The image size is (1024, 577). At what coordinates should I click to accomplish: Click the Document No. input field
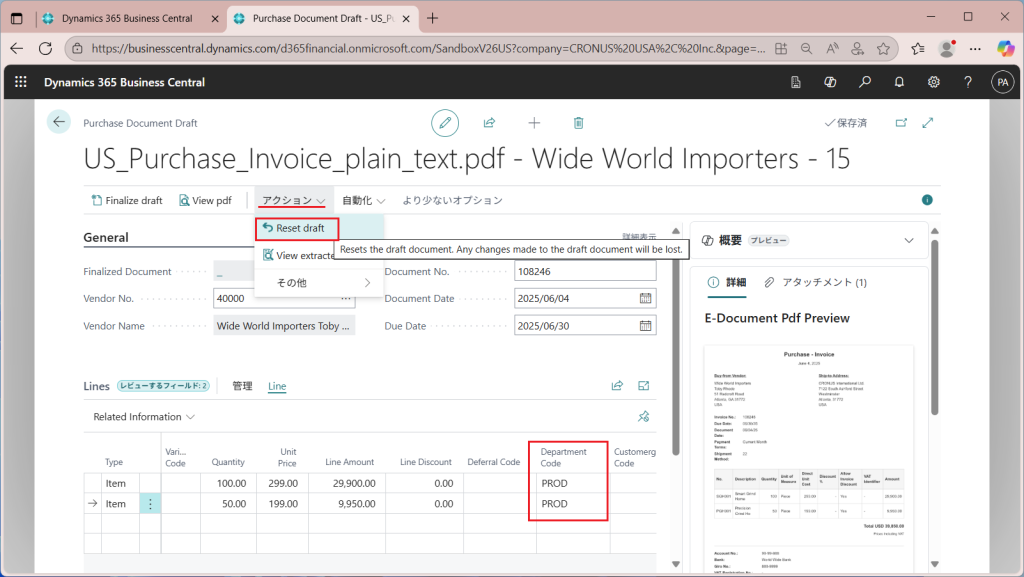click(x=585, y=272)
